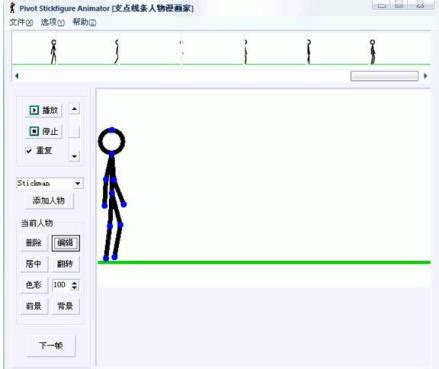Screen dimensions: 439x369
Task: Click the stickman hip joint handle
Action: (112, 193)
